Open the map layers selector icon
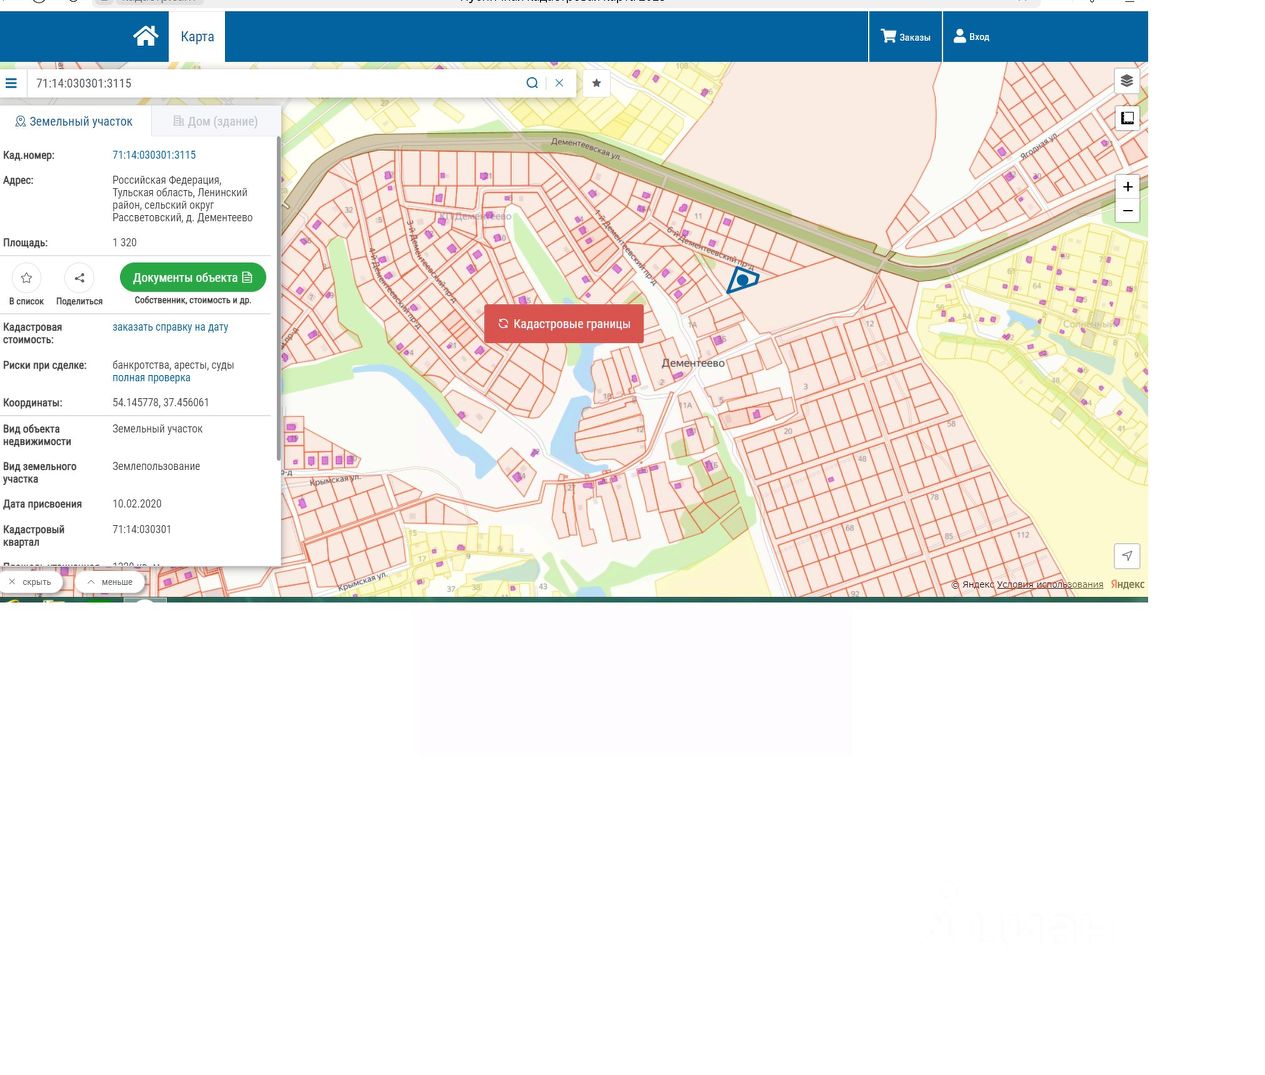Image resolution: width=1265 pixels, height=1075 pixels. (x=1127, y=81)
